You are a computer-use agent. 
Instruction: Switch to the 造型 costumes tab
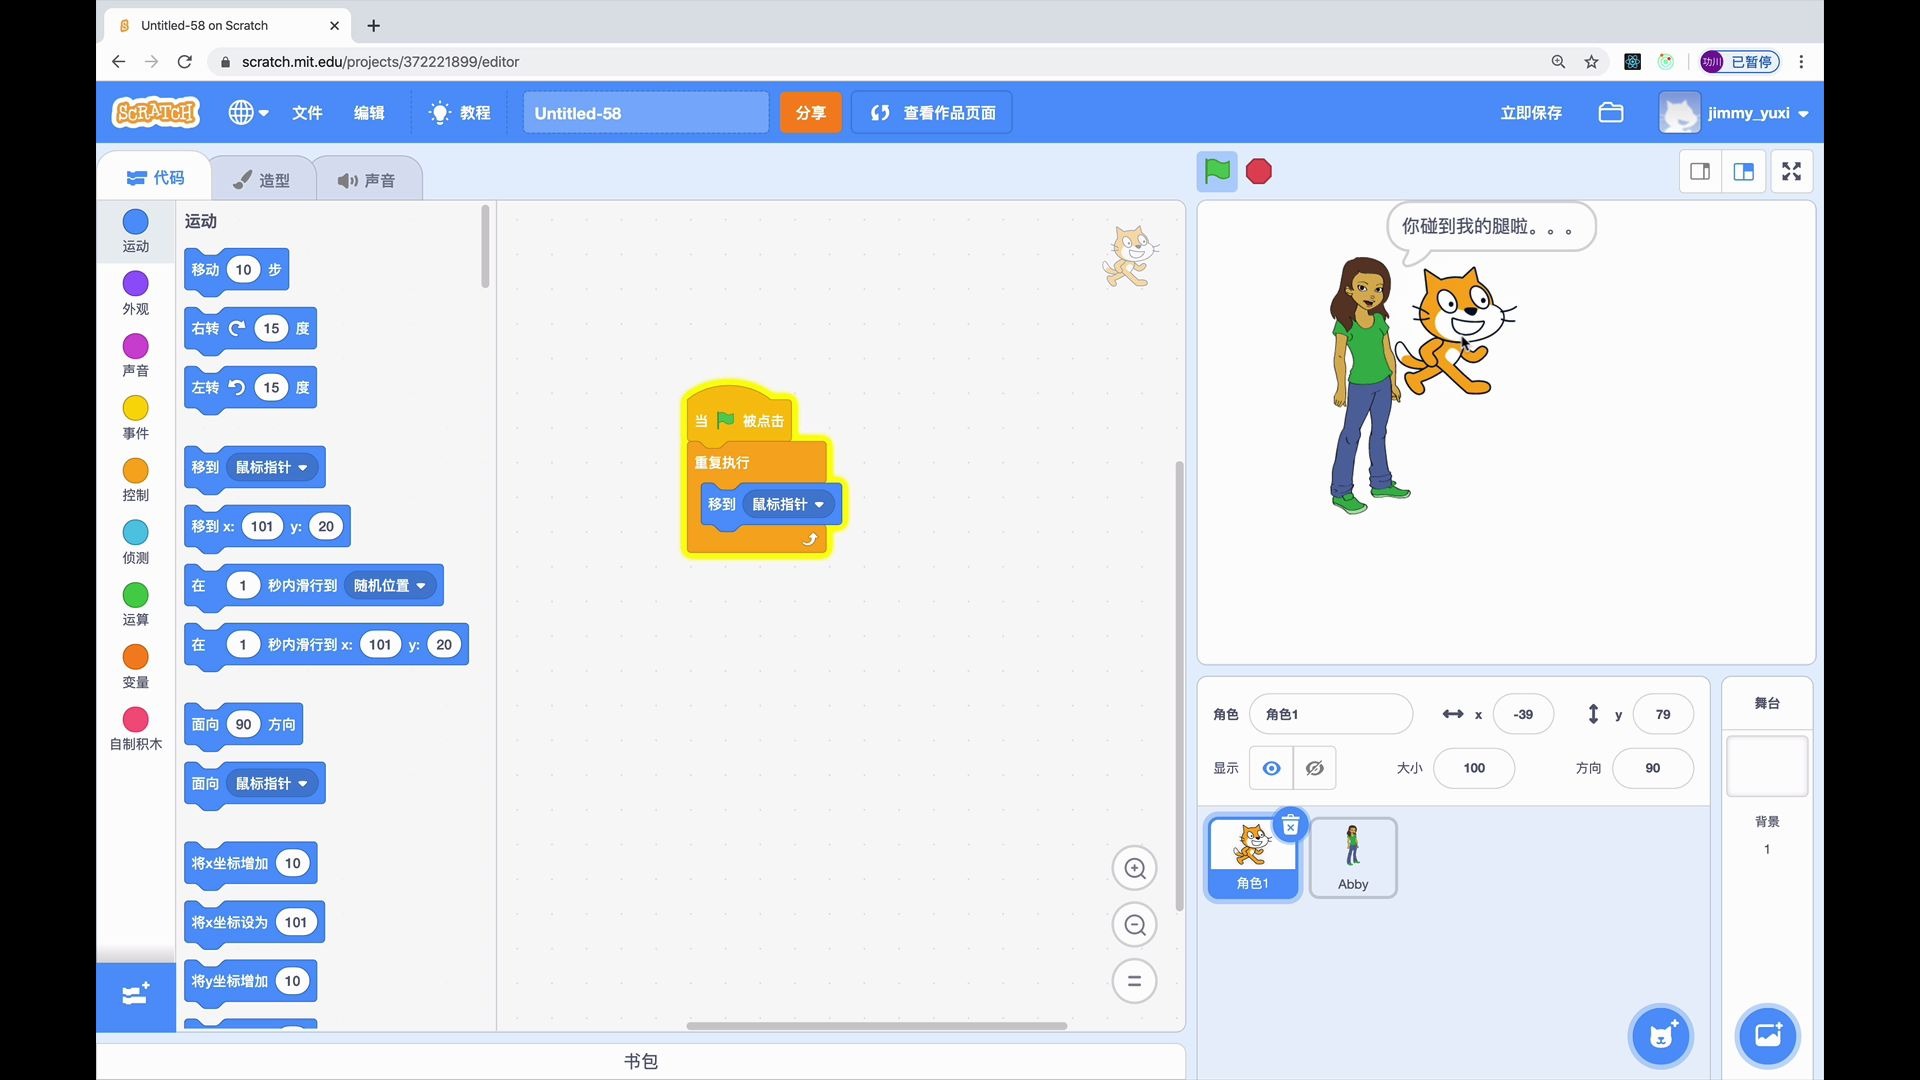click(262, 180)
